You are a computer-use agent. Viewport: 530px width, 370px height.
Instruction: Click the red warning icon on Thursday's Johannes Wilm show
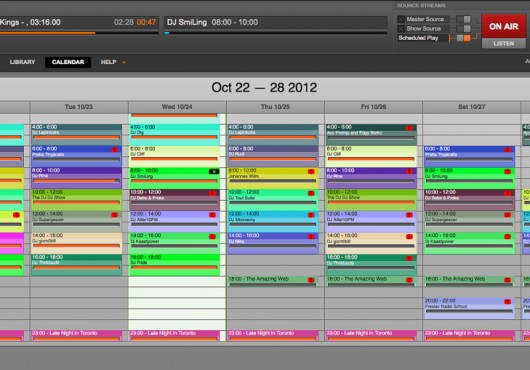pyautogui.click(x=311, y=171)
